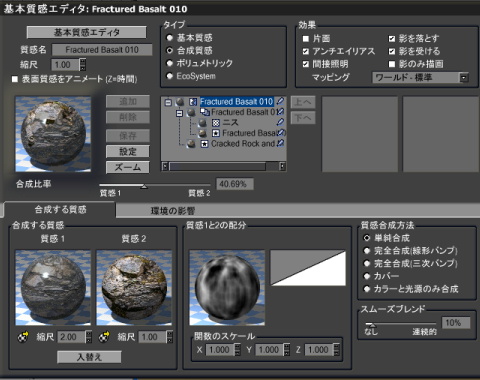Click the 10% smooth blend value field
The width and height of the screenshot is (480, 380).
point(456,323)
